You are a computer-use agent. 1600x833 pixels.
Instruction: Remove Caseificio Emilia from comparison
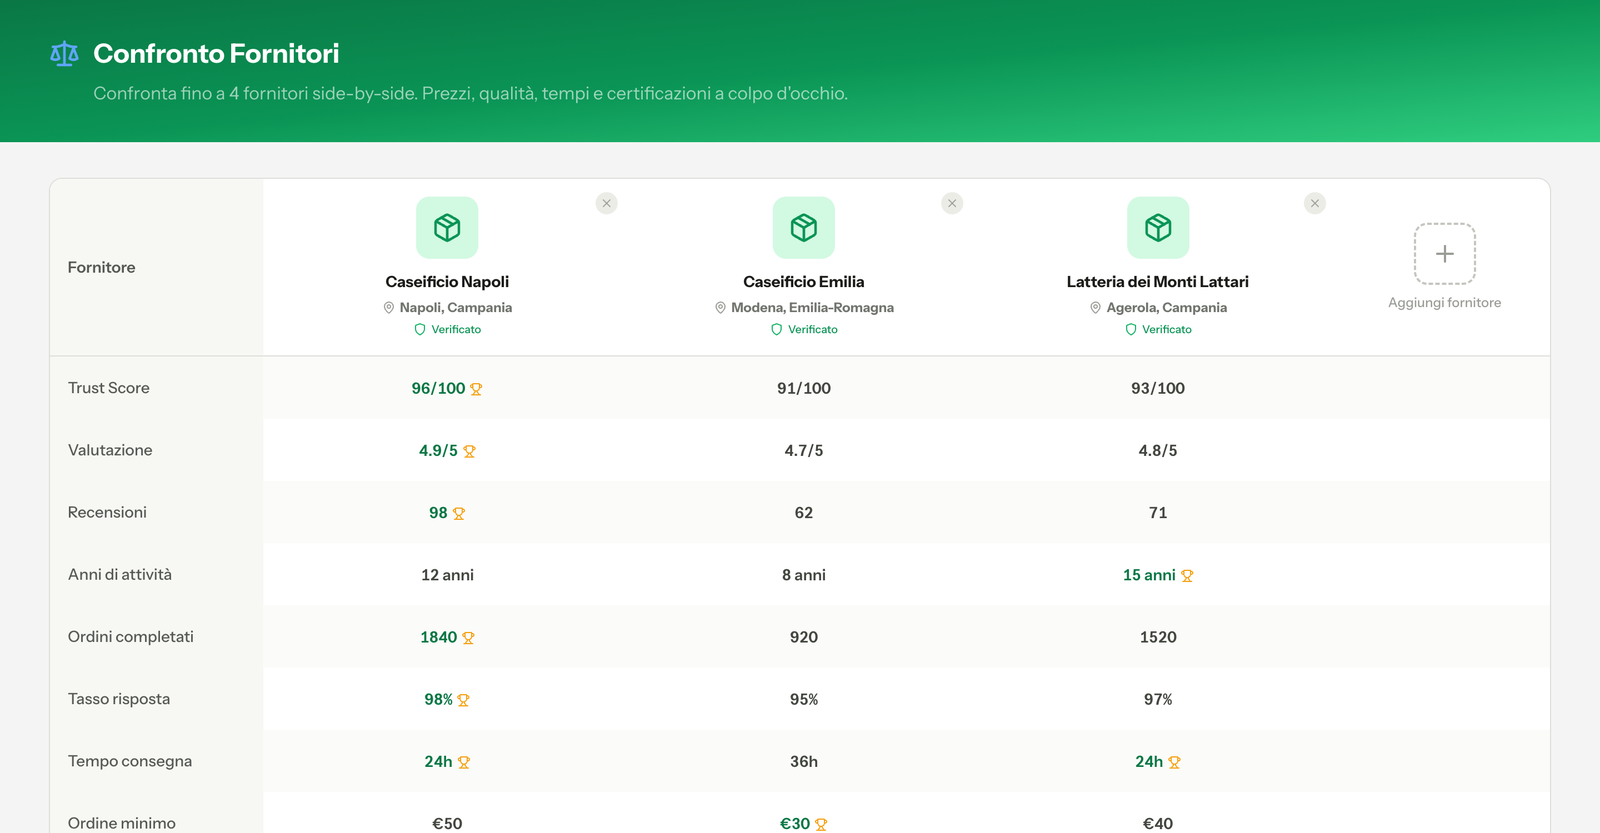tap(952, 203)
